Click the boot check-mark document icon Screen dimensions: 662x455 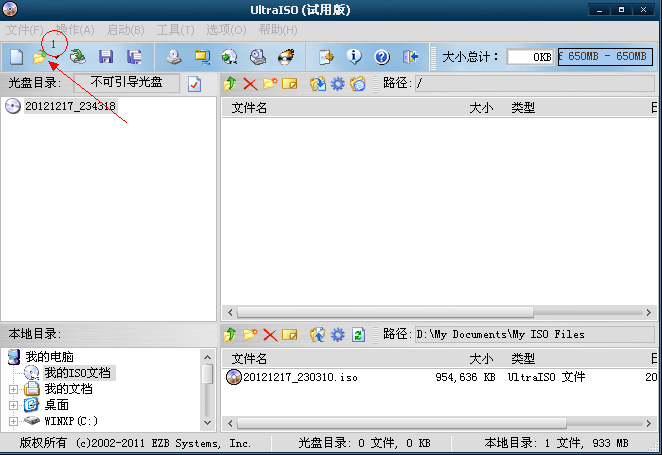pos(194,84)
